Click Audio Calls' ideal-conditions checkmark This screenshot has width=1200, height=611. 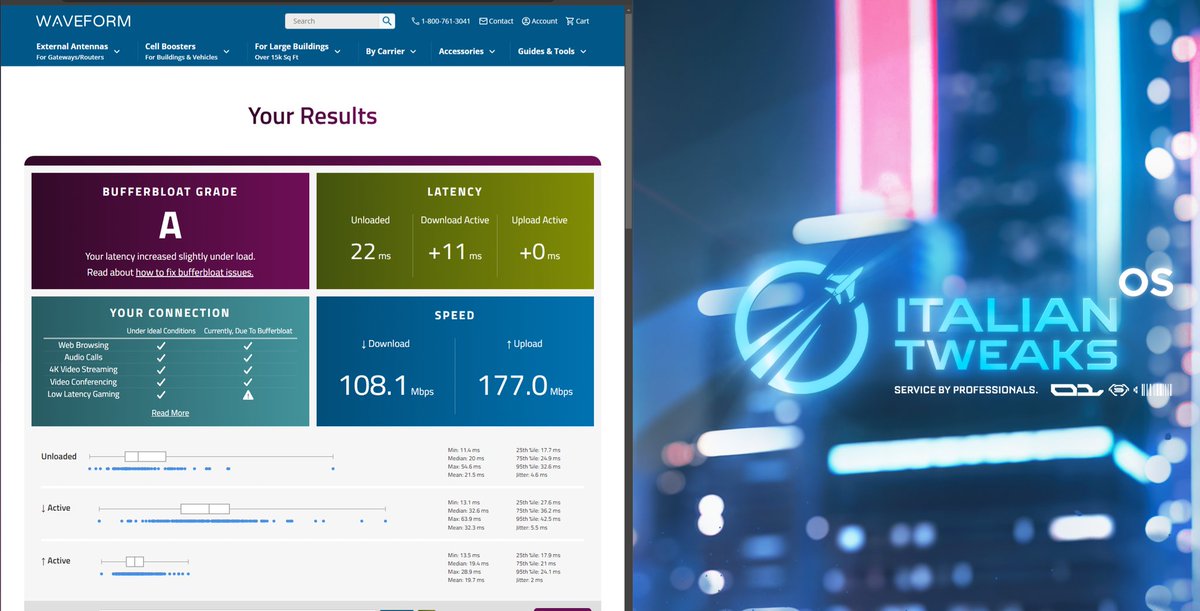click(x=162, y=357)
